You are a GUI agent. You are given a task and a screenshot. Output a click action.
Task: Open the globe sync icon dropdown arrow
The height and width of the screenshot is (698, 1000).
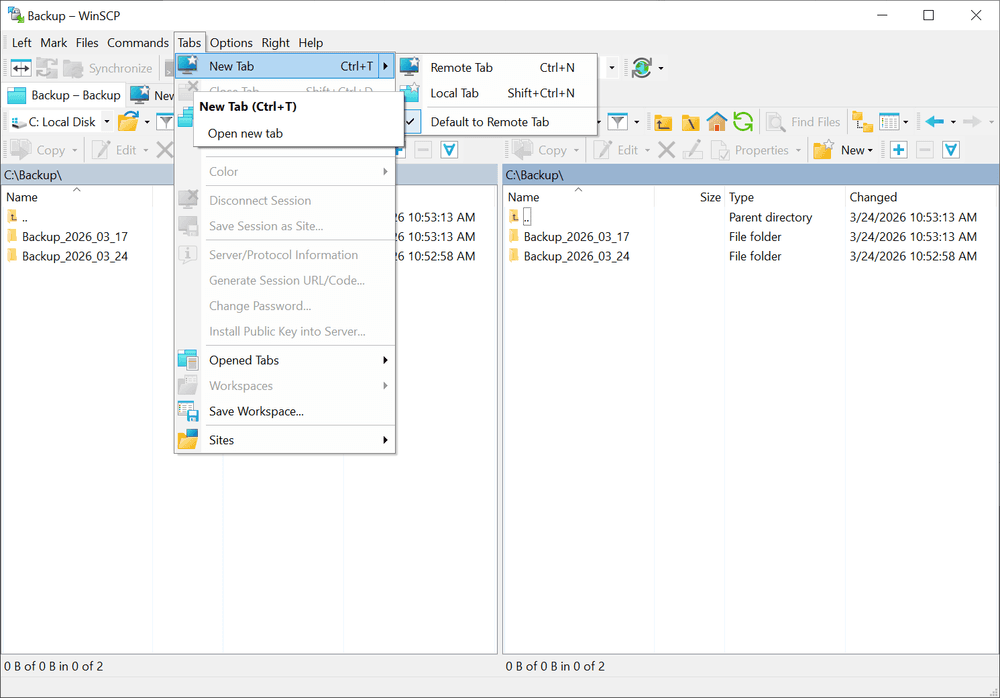click(x=661, y=68)
